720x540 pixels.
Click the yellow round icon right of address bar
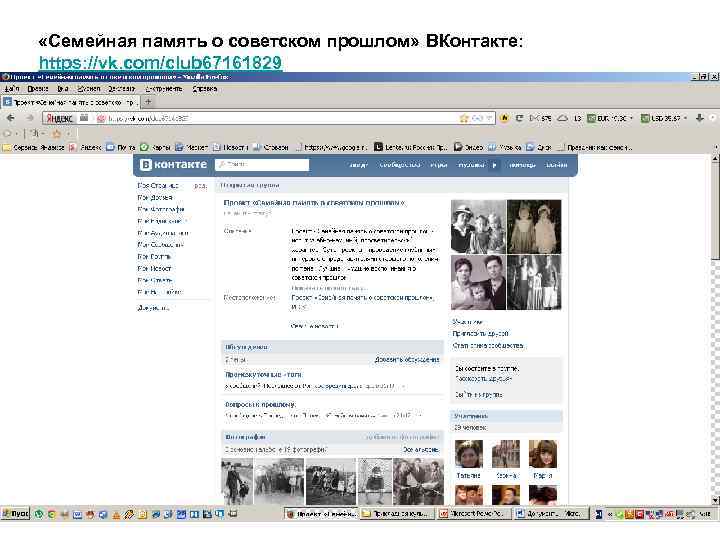click(x=504, y=118)
